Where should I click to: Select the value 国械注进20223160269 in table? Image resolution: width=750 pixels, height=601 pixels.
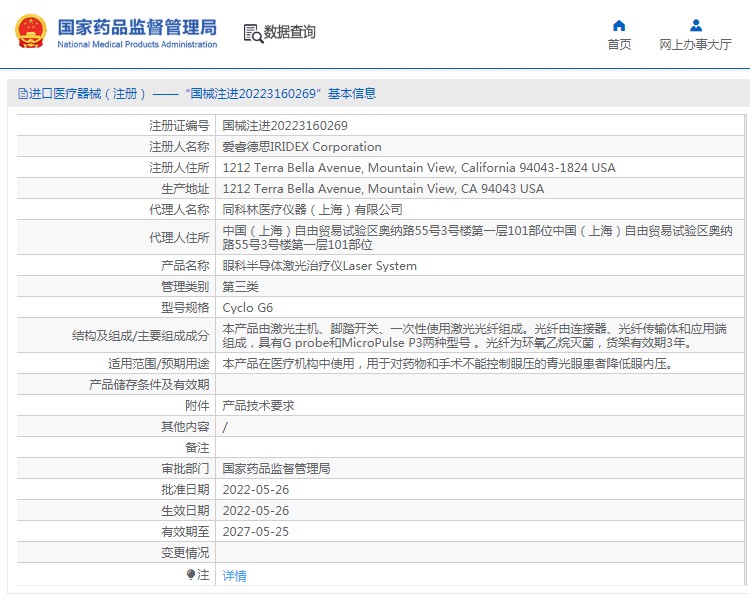click(285, 126)
